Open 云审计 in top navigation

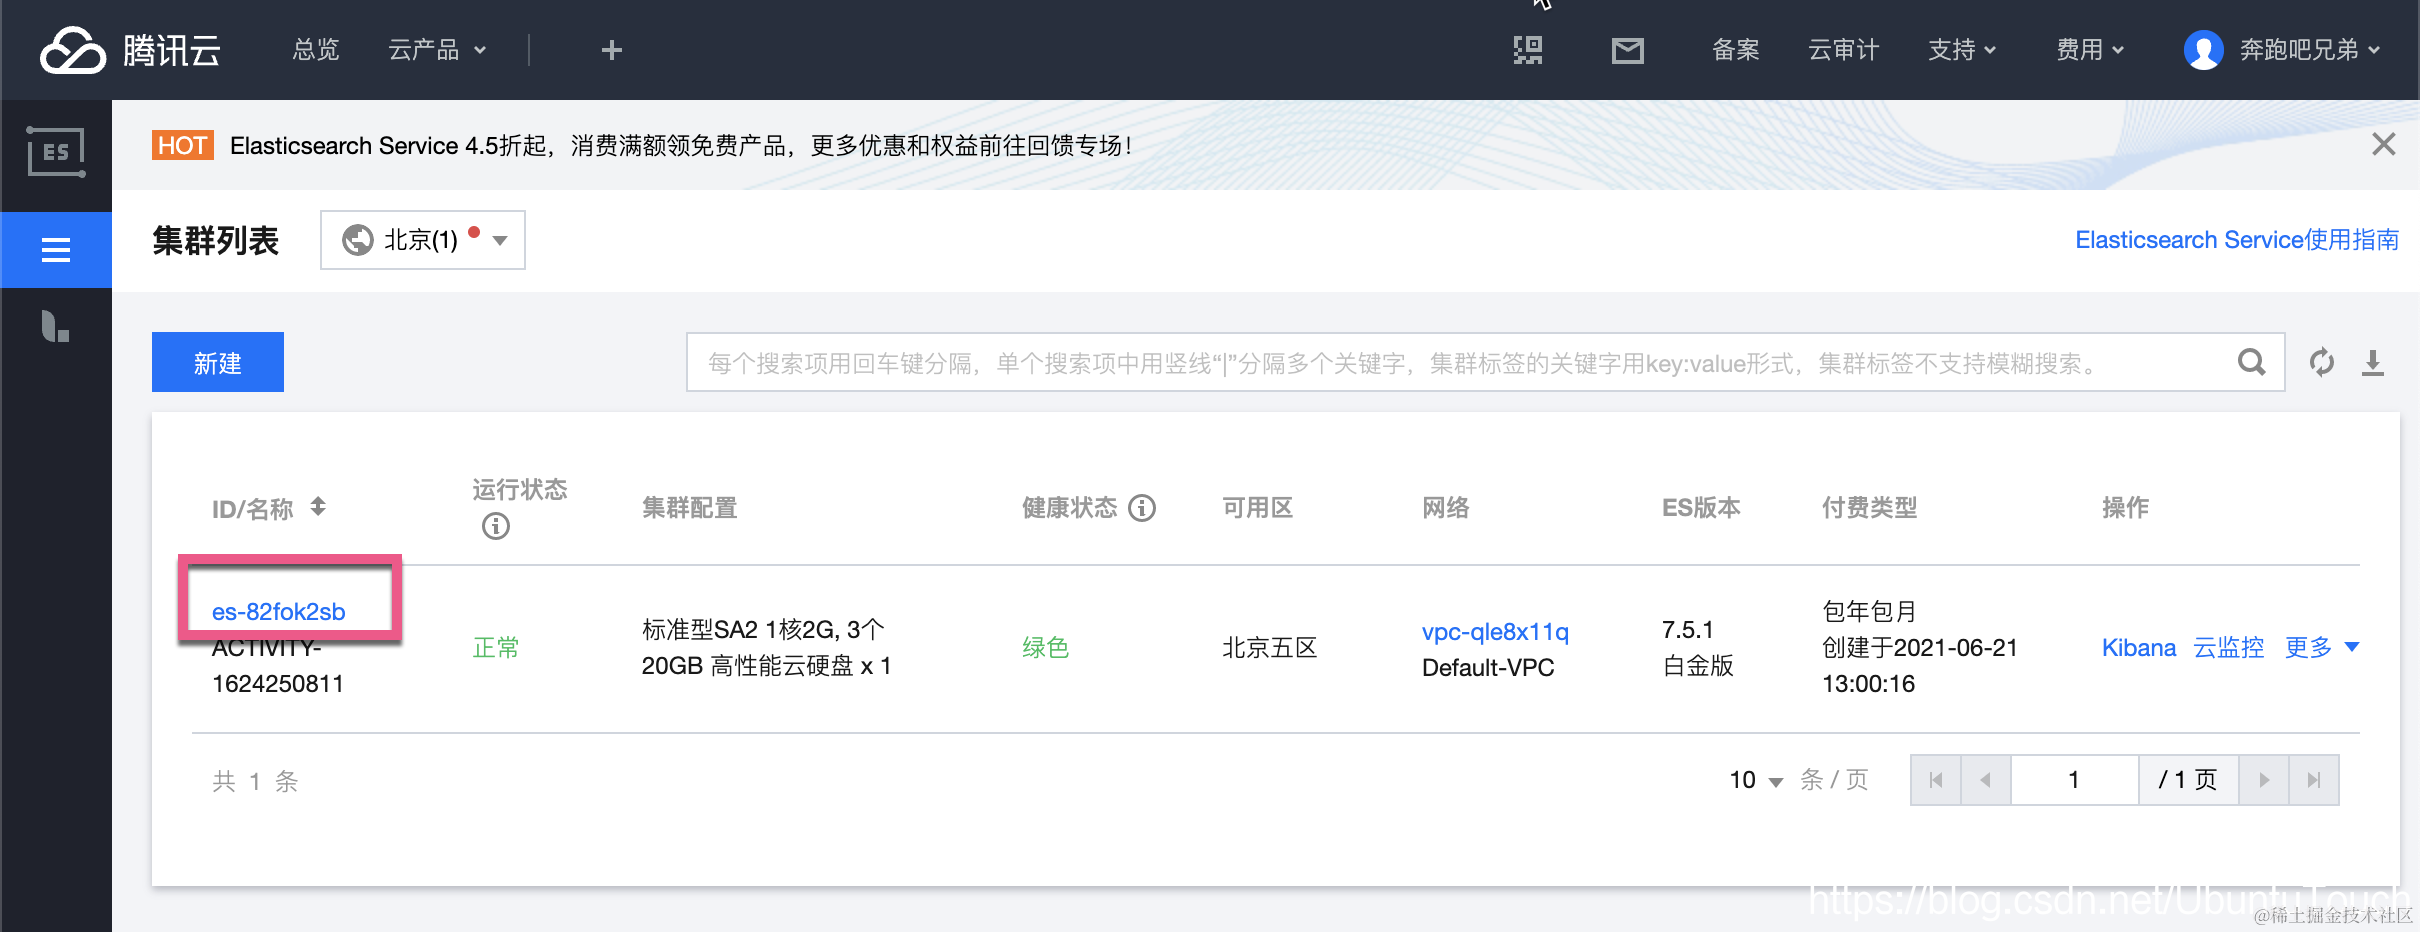[x=1844, y=50]
